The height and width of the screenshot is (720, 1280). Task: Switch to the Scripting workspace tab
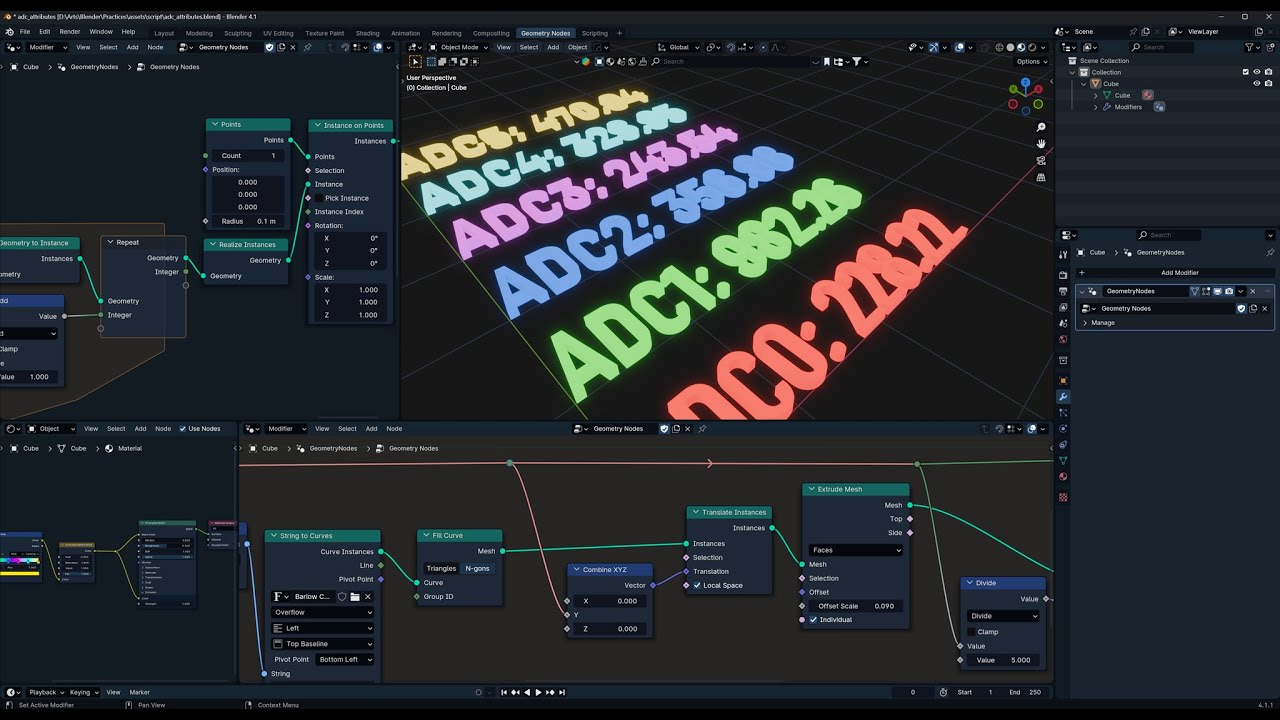click(x=594, y=33)
